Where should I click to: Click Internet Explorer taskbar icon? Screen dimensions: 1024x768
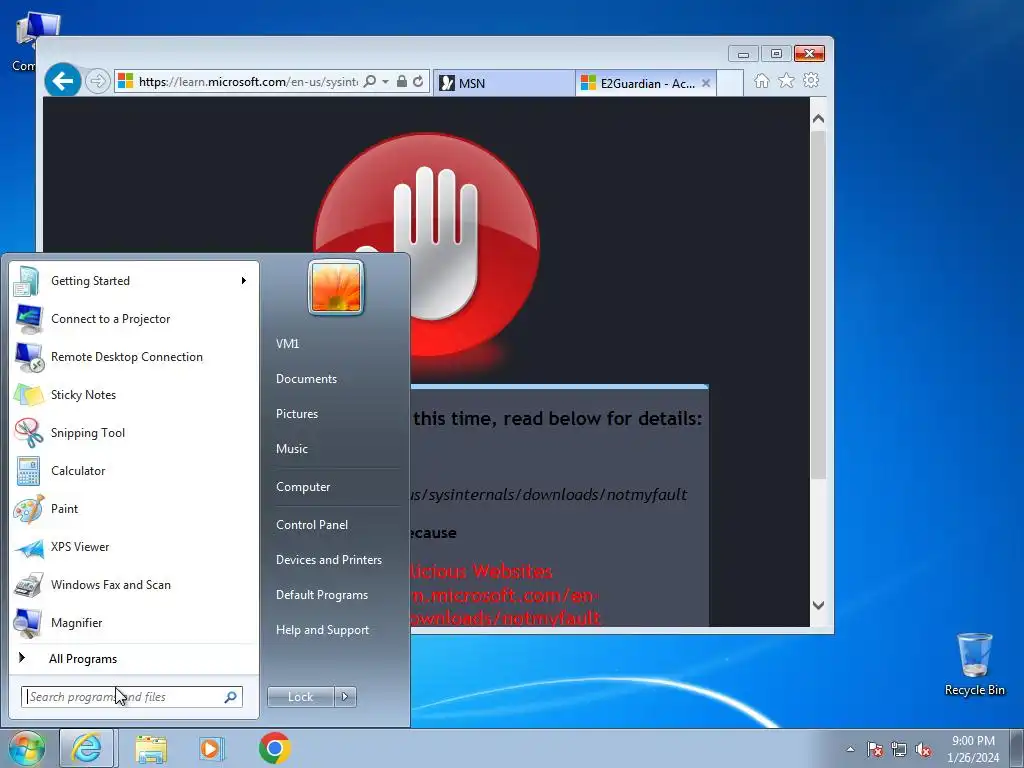(88, 748)
